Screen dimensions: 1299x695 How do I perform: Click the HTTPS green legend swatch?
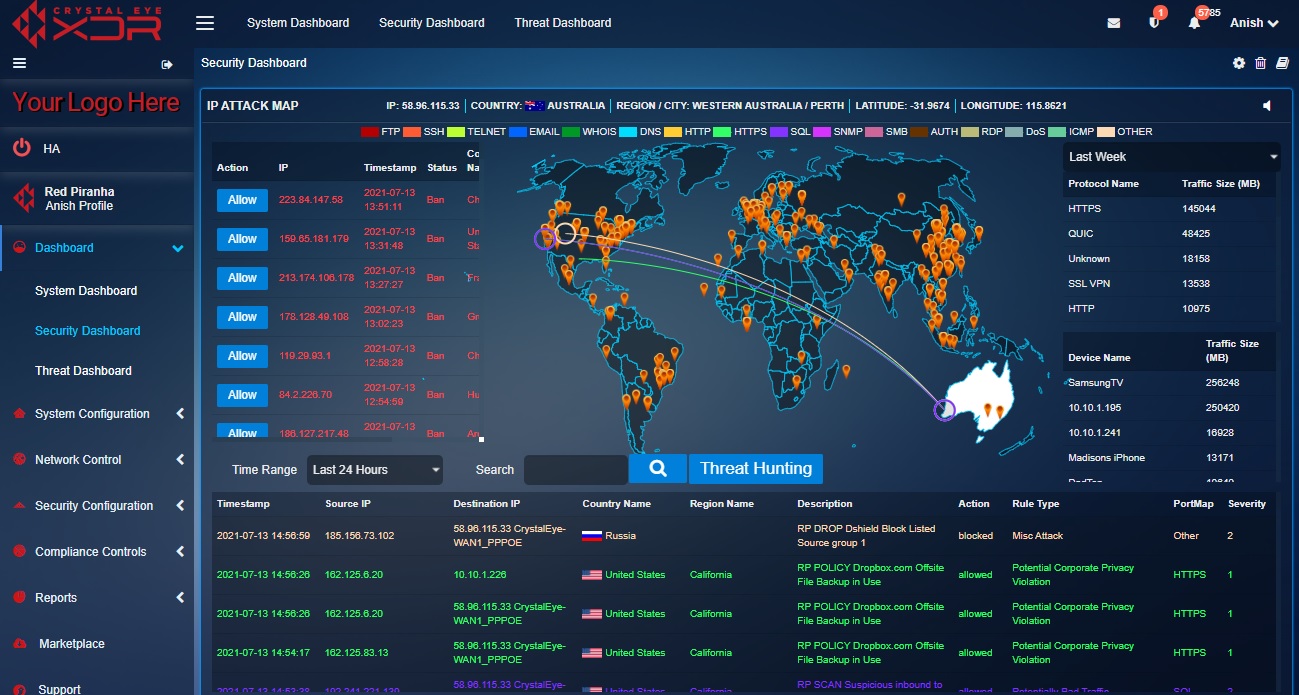[x=722, y=131]
